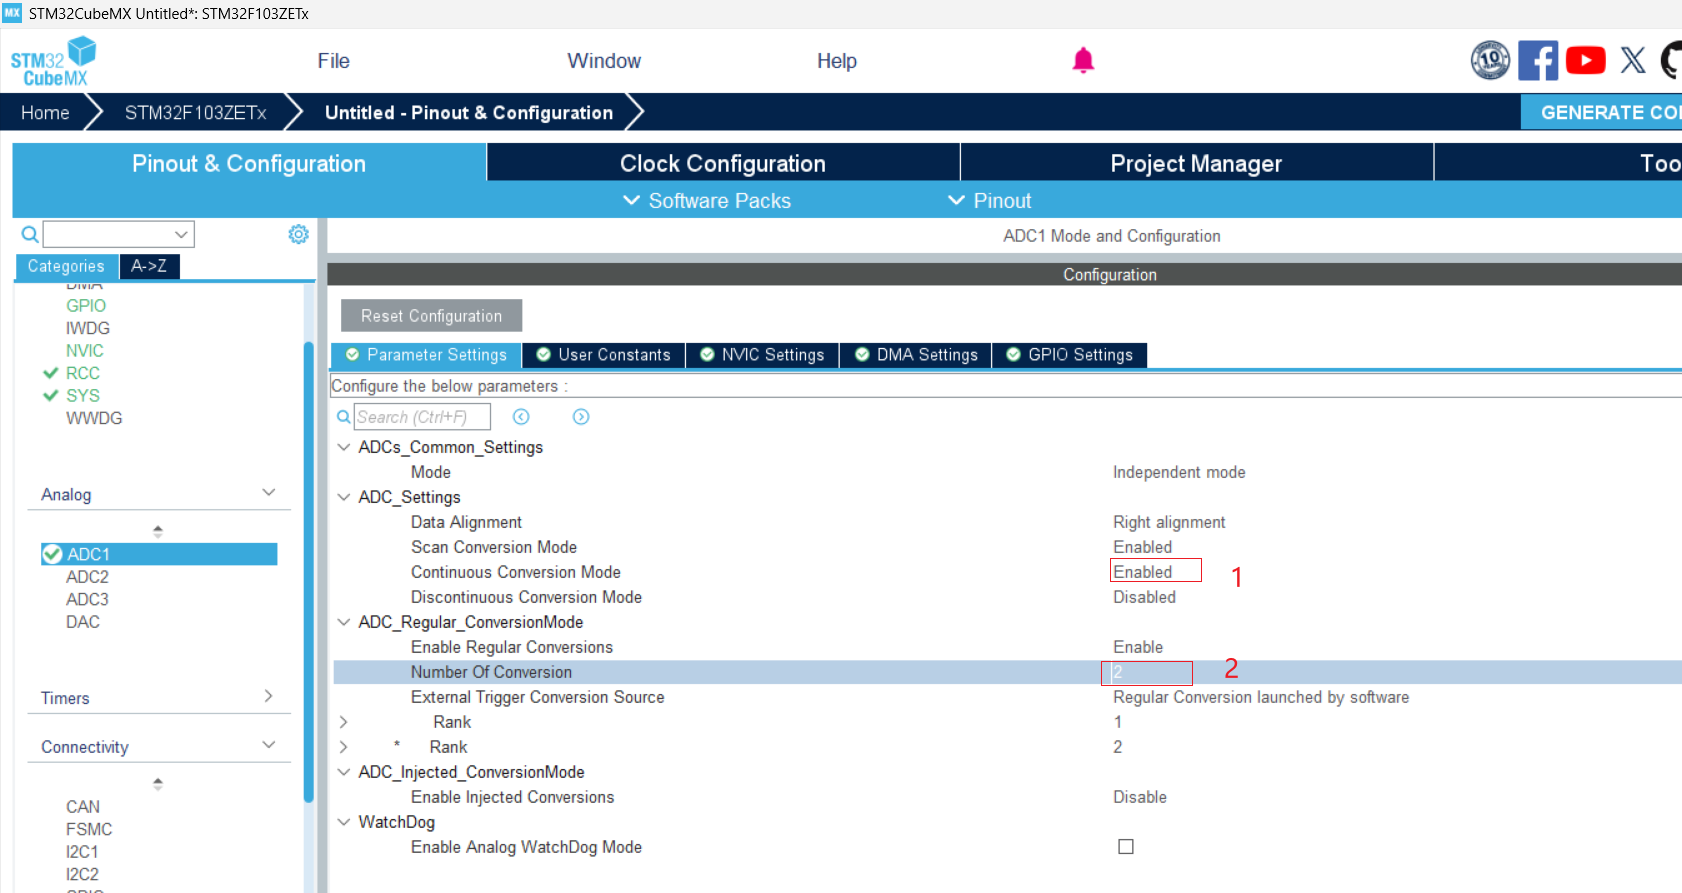The height and width of the screenshot is (893, 1682).
Task: Open the Software Packs dropdown
Action: tap(707, 201)
